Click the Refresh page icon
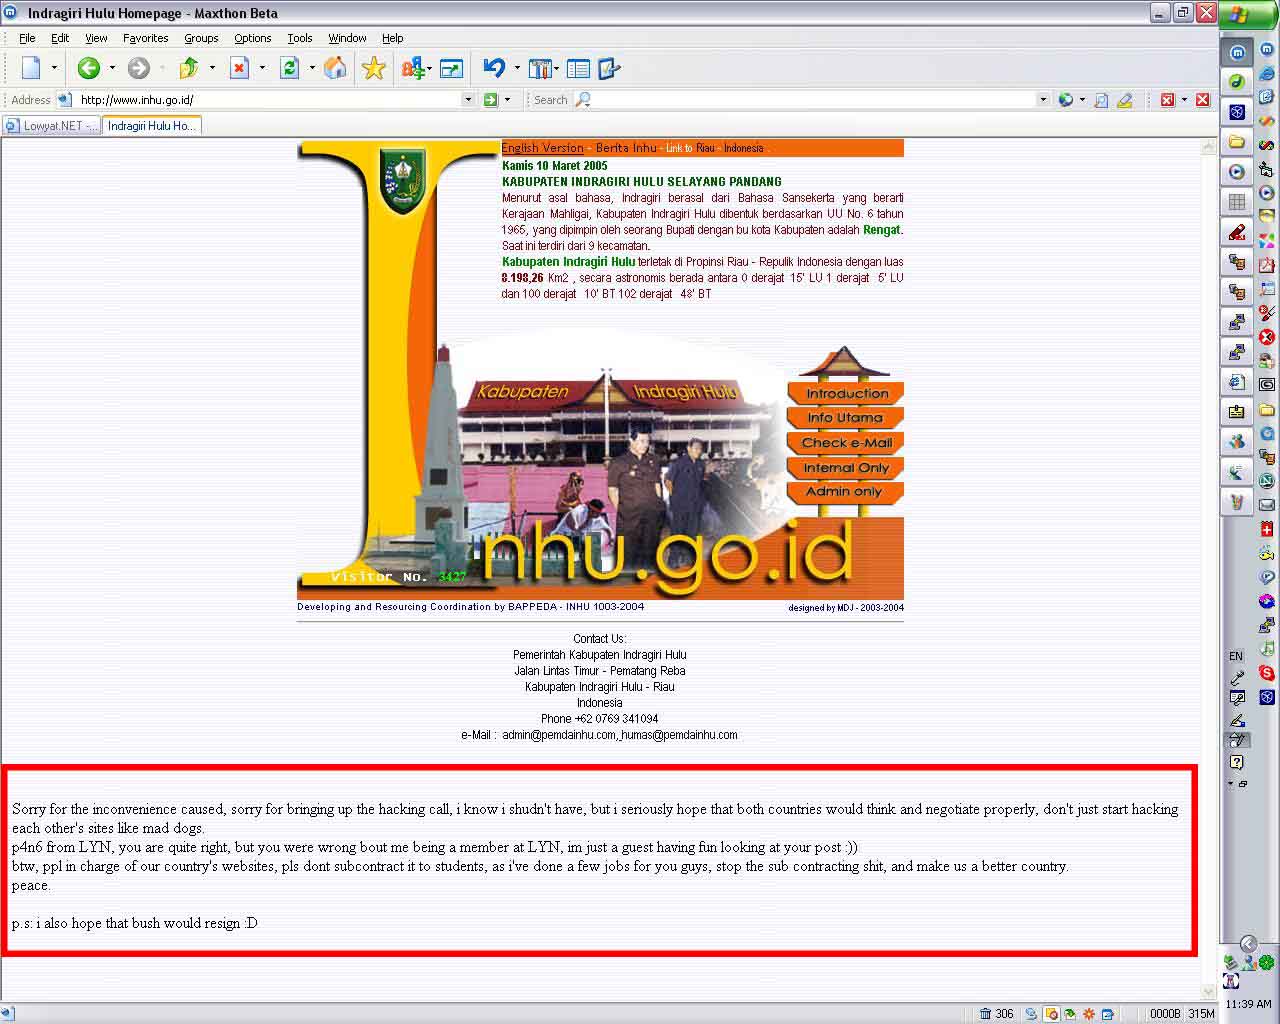Image resolution: width=1280 pixels, height=1024 pixels. click(290, 68)
